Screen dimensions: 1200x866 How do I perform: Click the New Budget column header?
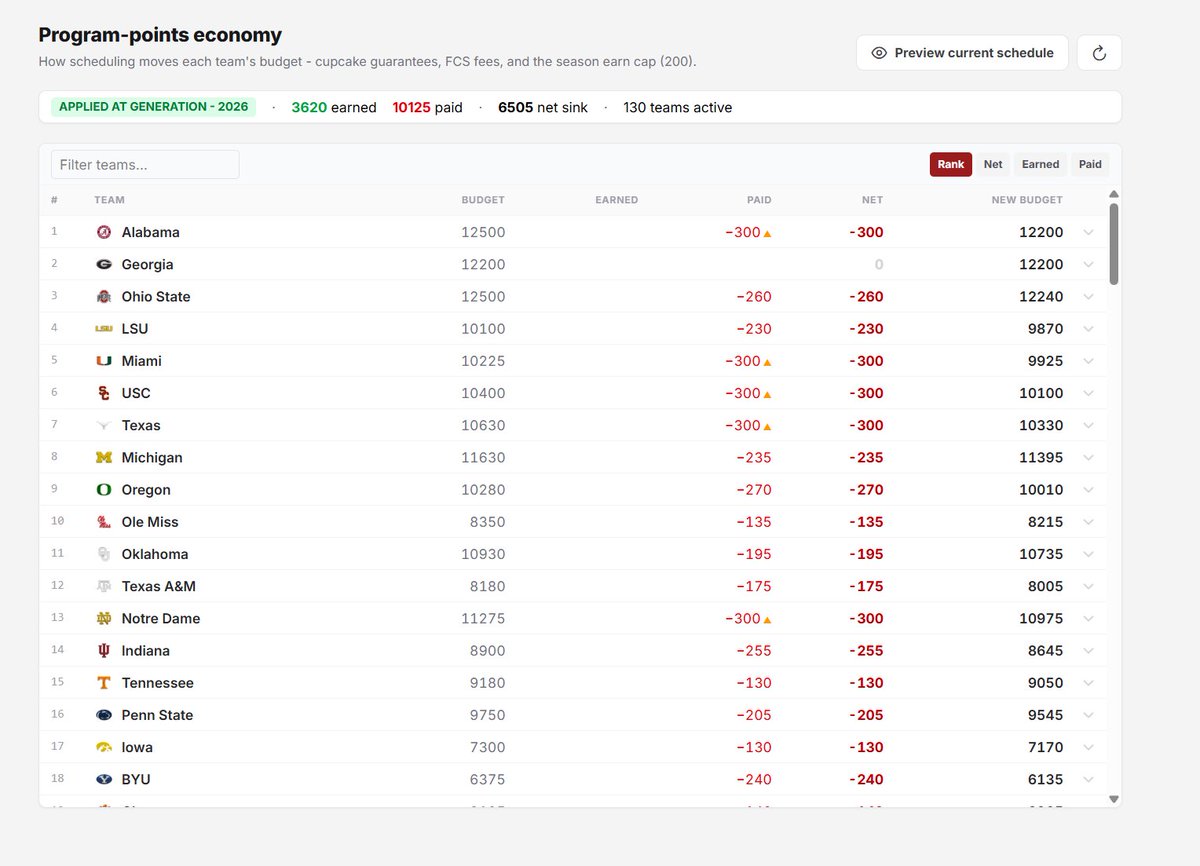point(1027,200)
